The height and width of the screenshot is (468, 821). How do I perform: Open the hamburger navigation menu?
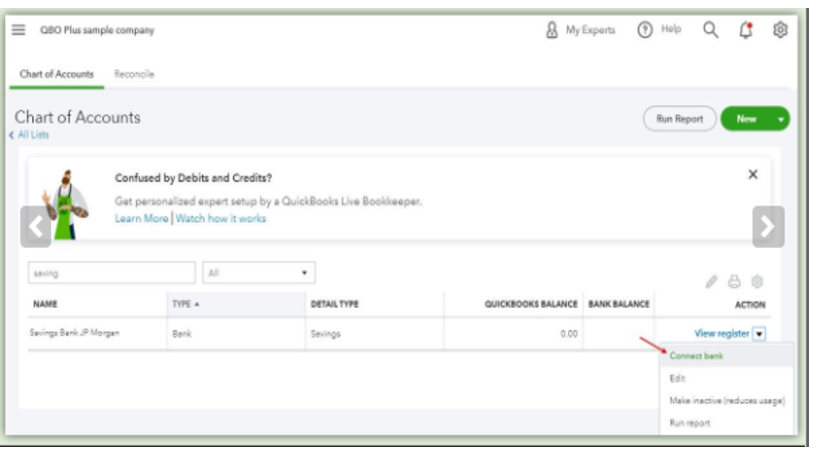pos(18,30)
